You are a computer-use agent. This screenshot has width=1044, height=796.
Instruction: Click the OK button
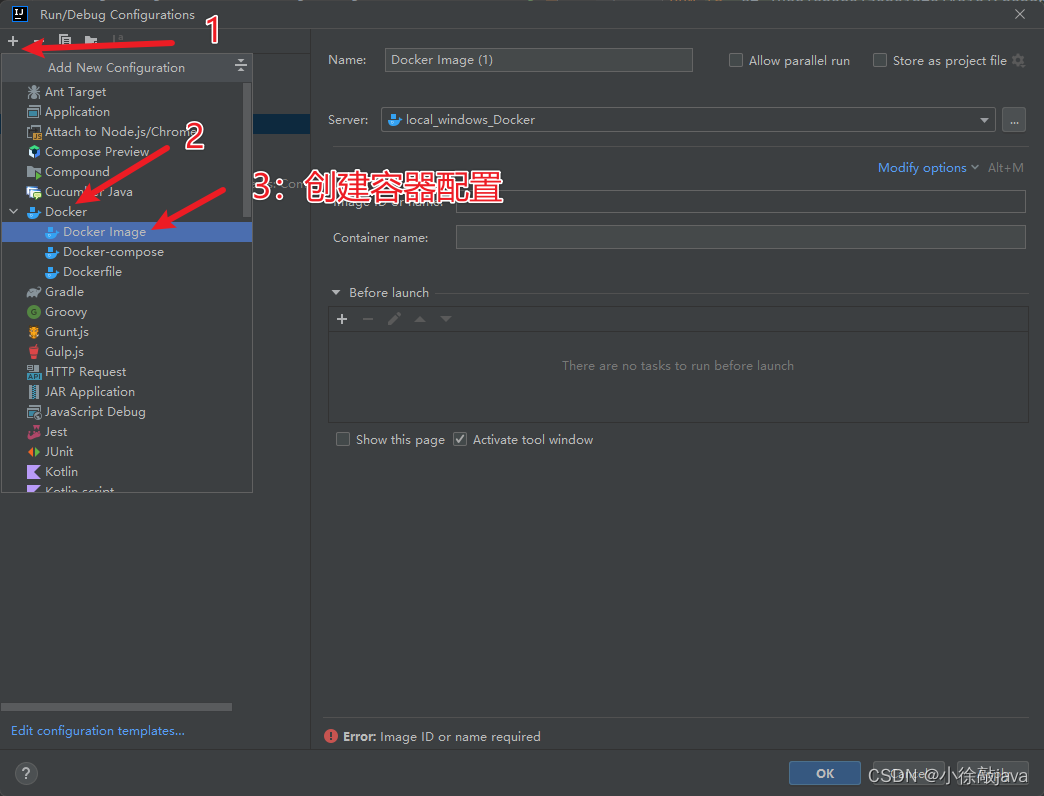[x=824, y=773]
